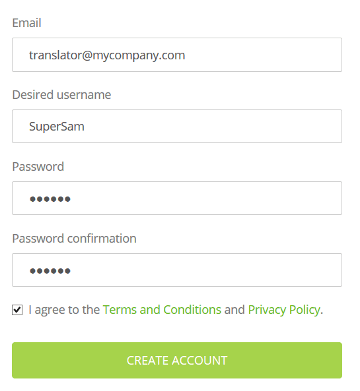Click the word 'Policy' in green link
The image size is (360, 391).
[x=305, y=310]
